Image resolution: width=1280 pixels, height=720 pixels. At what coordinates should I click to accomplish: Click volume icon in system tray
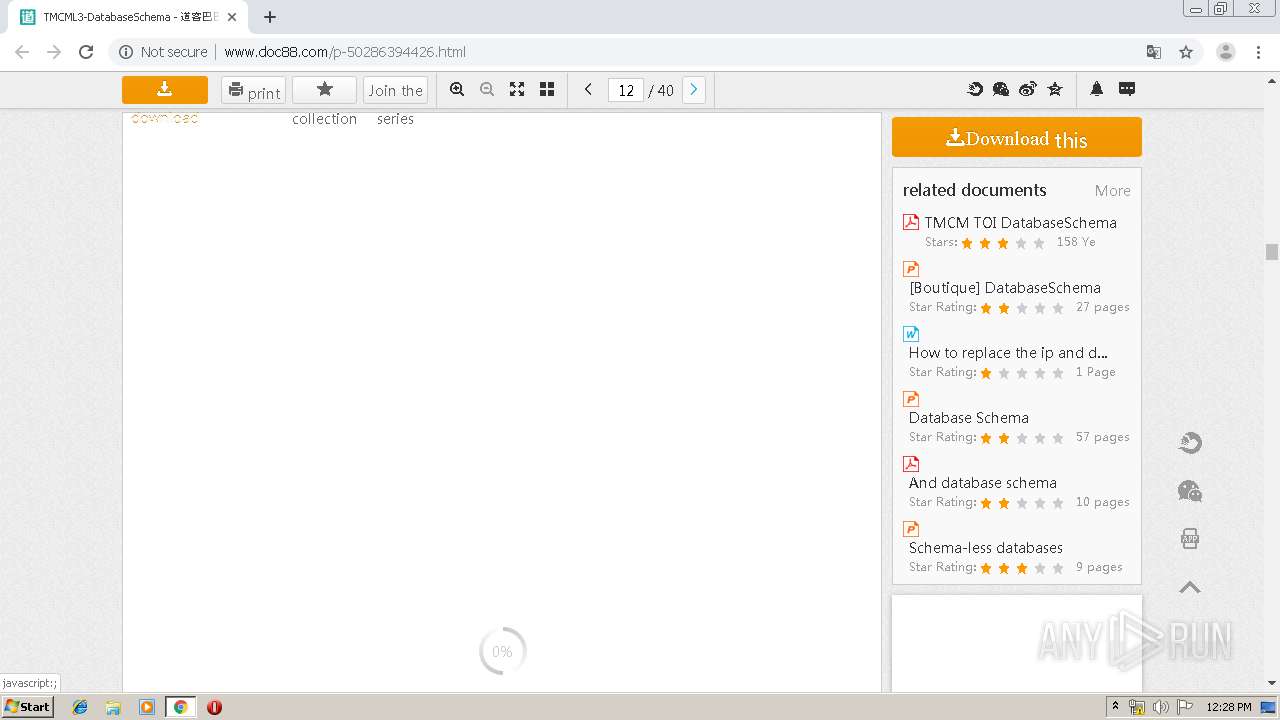[1160, 707]
